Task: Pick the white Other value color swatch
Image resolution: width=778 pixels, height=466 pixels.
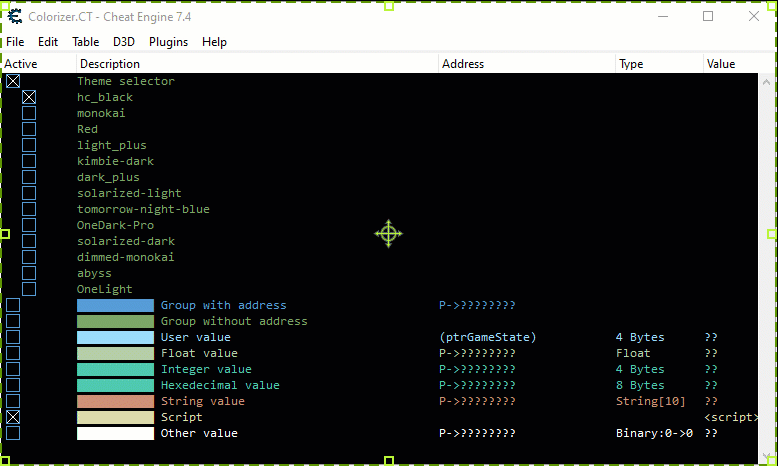Action: point(115,433)
